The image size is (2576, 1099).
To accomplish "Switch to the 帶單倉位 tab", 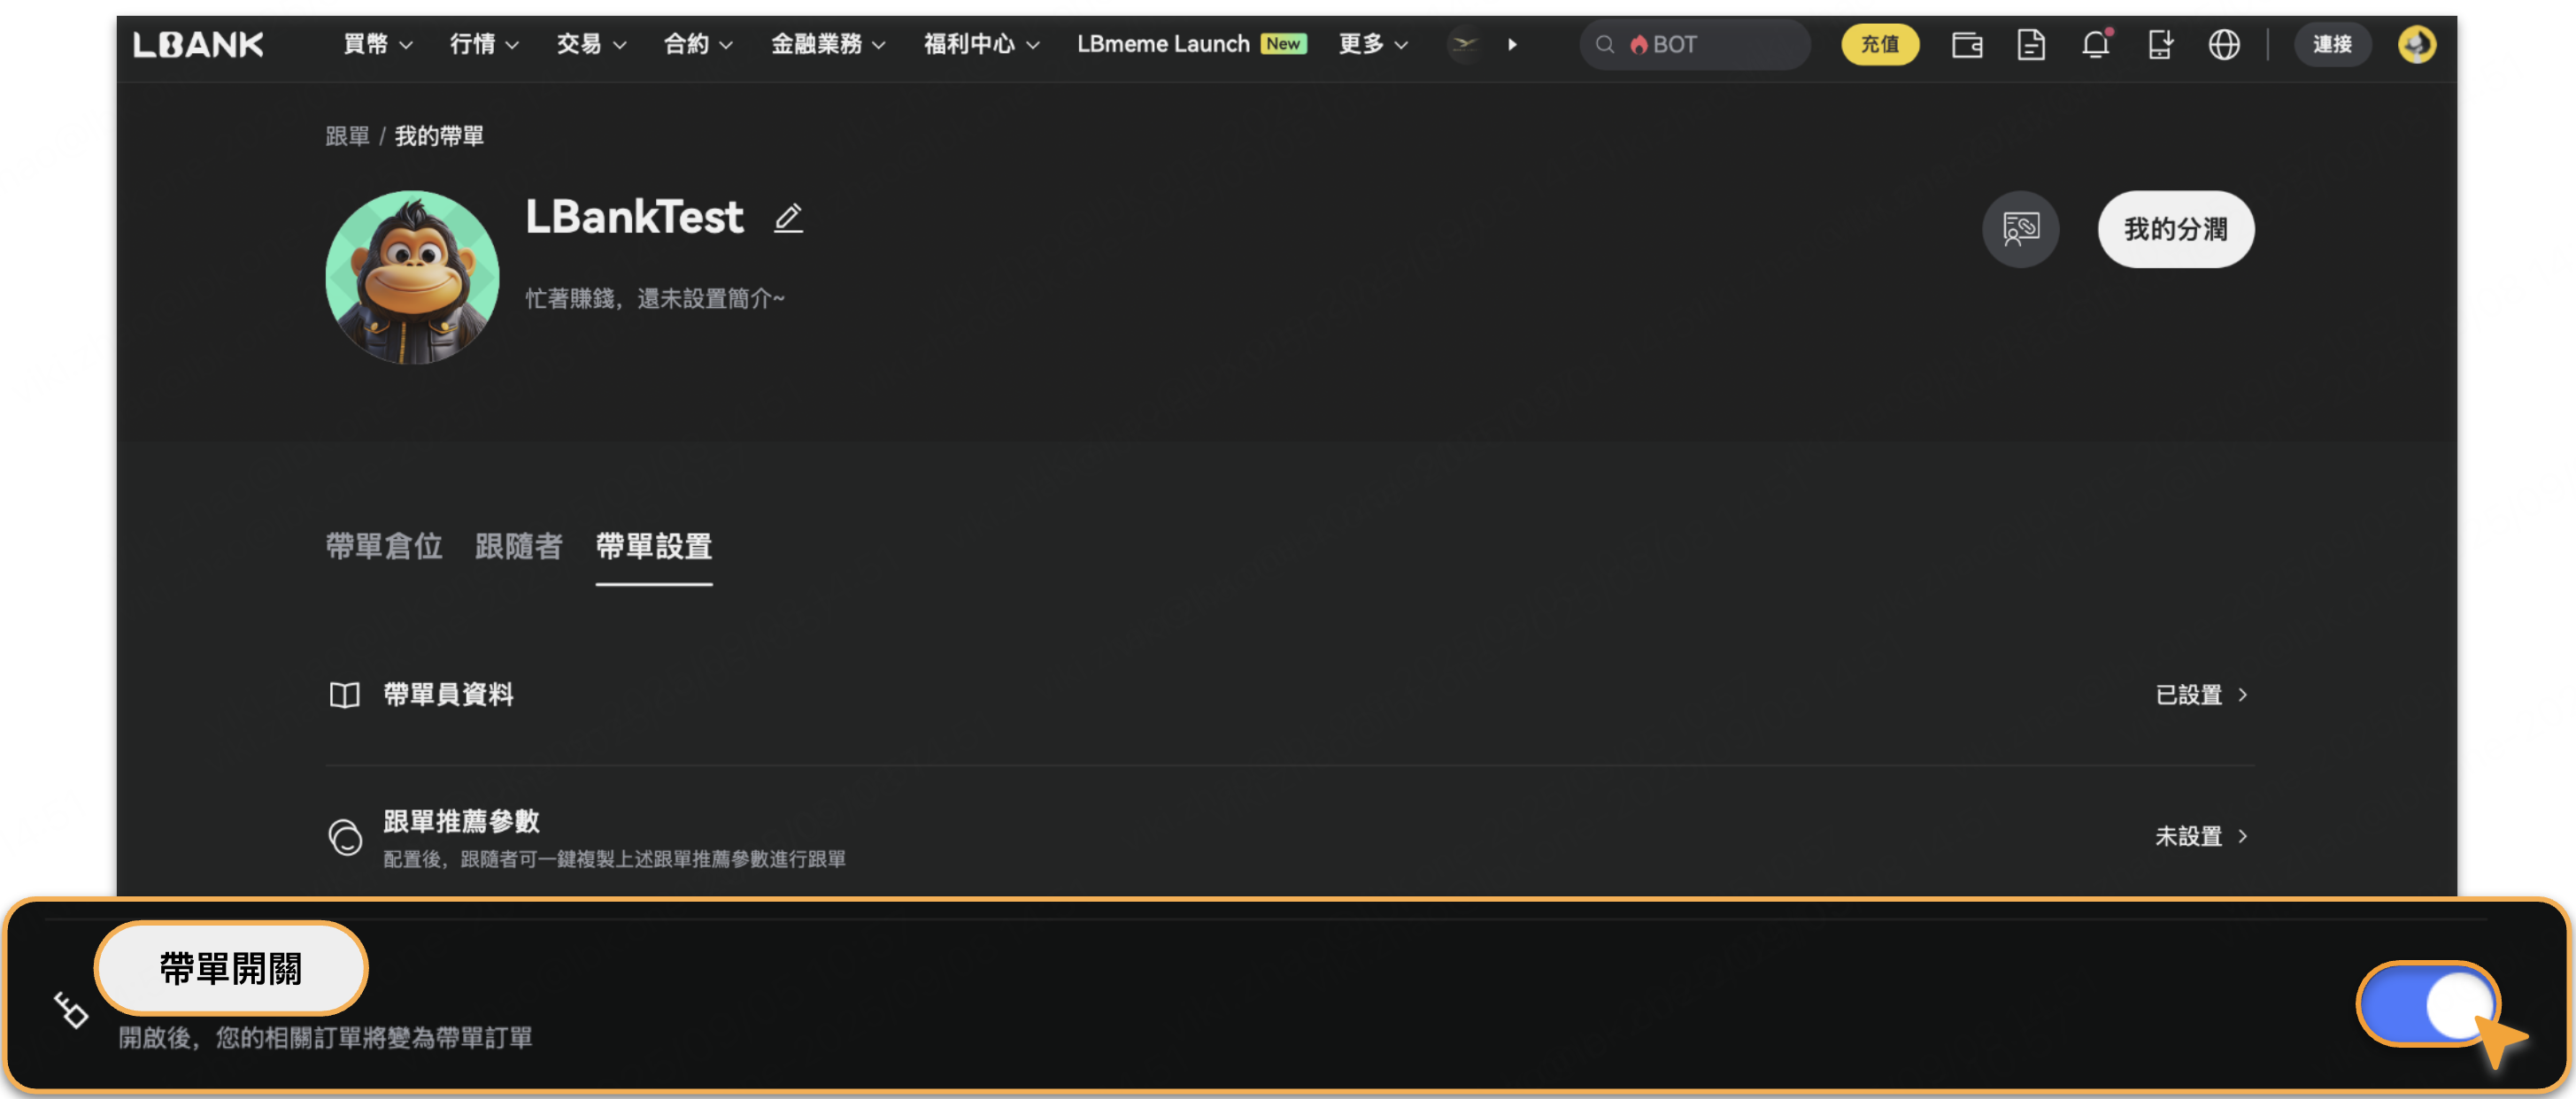I will tap(383, 546).
